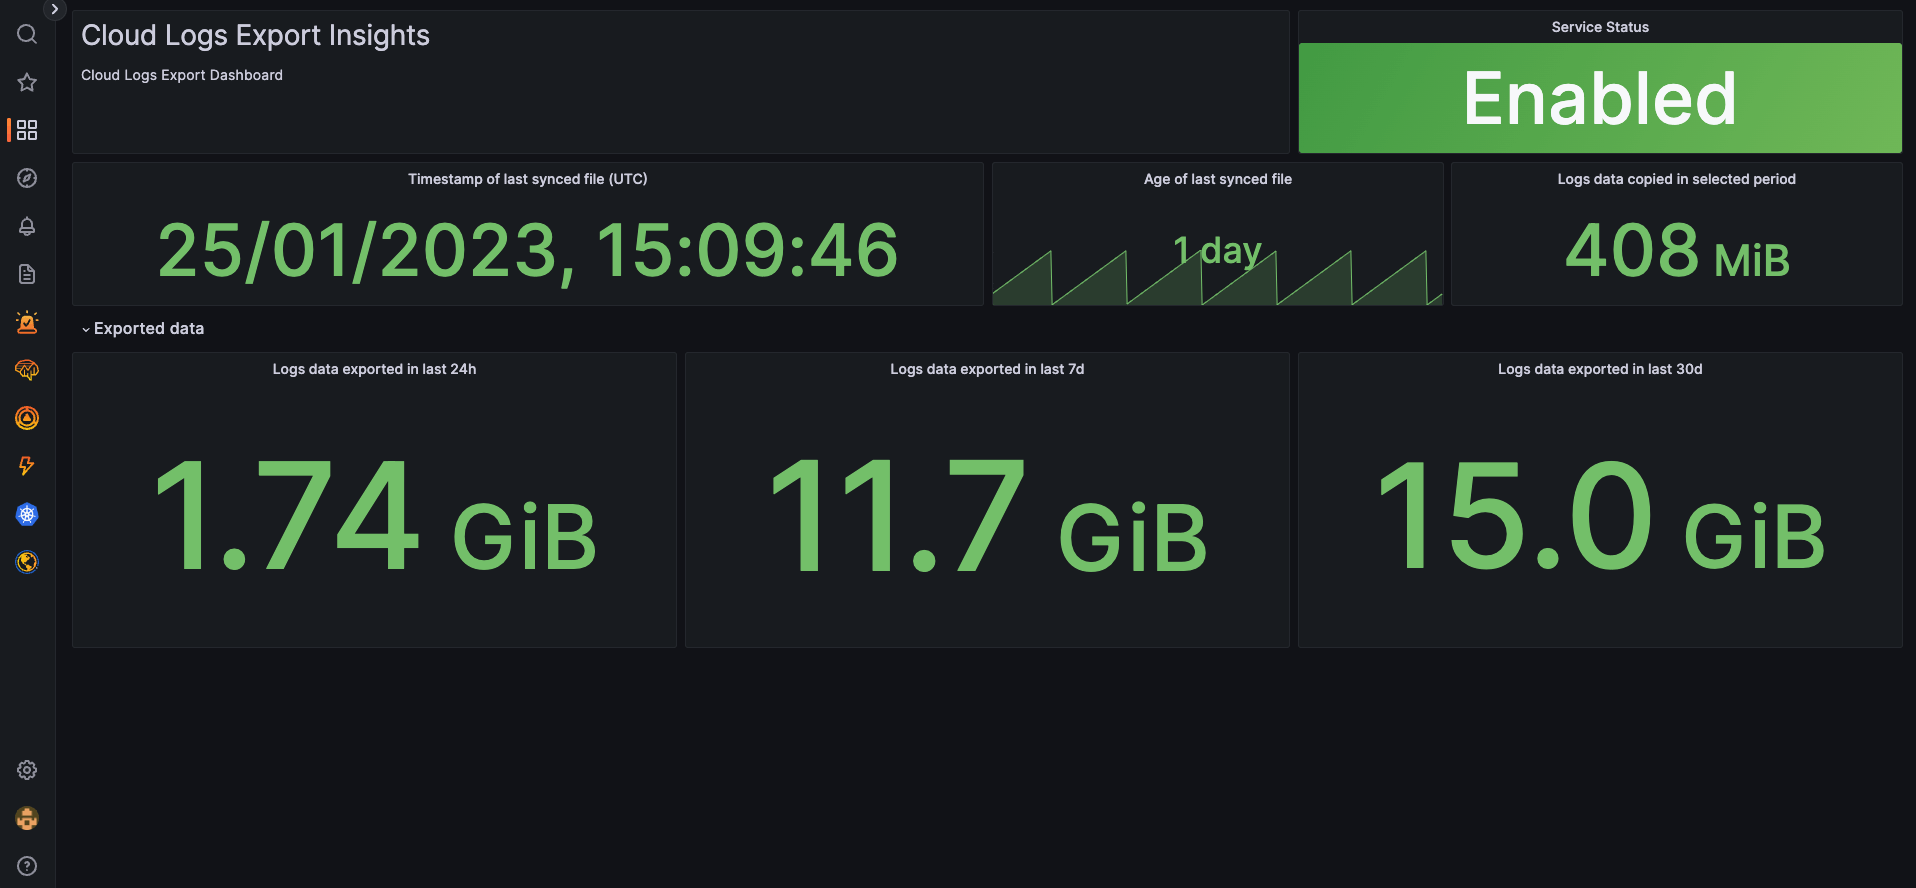1916x888 pixels.
Task: Click the Age of last synced file sparkline graph
Action: [1217, 278]
